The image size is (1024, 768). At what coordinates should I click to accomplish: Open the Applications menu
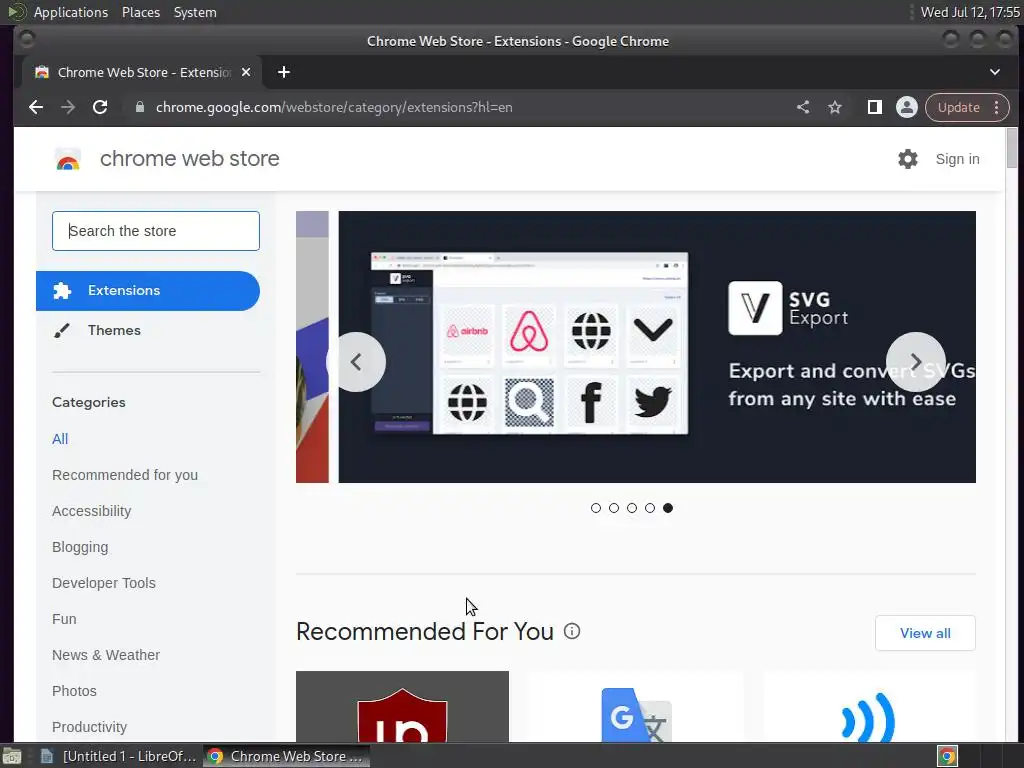71,12
